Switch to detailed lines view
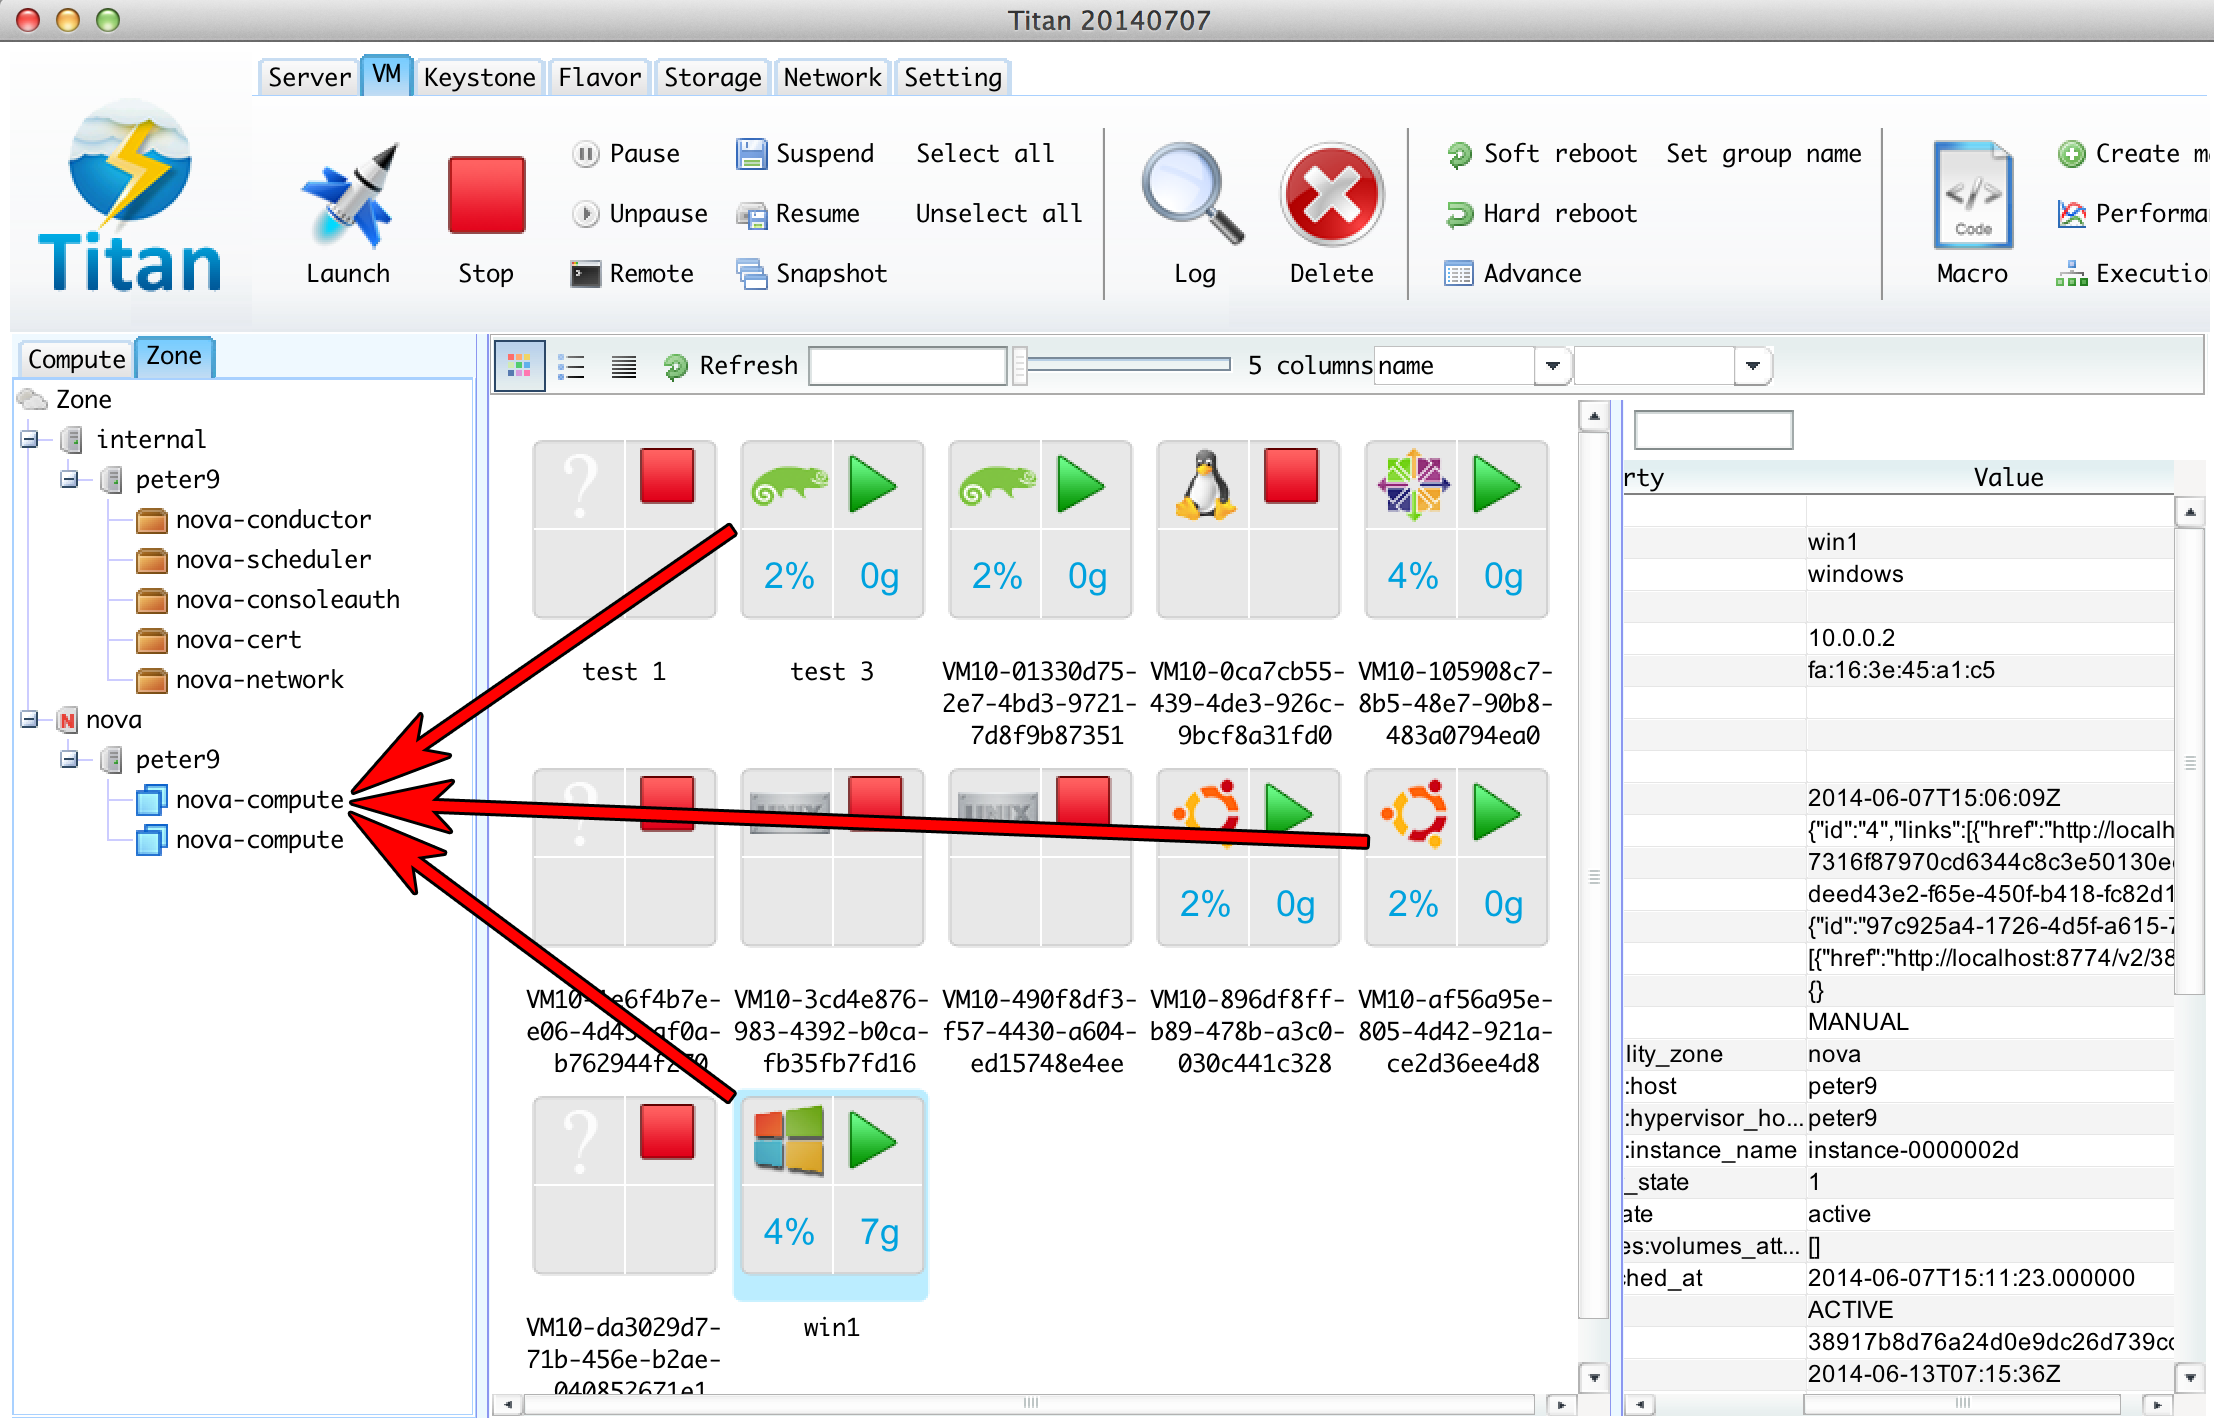This screenshot has height=1426, width=2214. (x=624, y=366)
